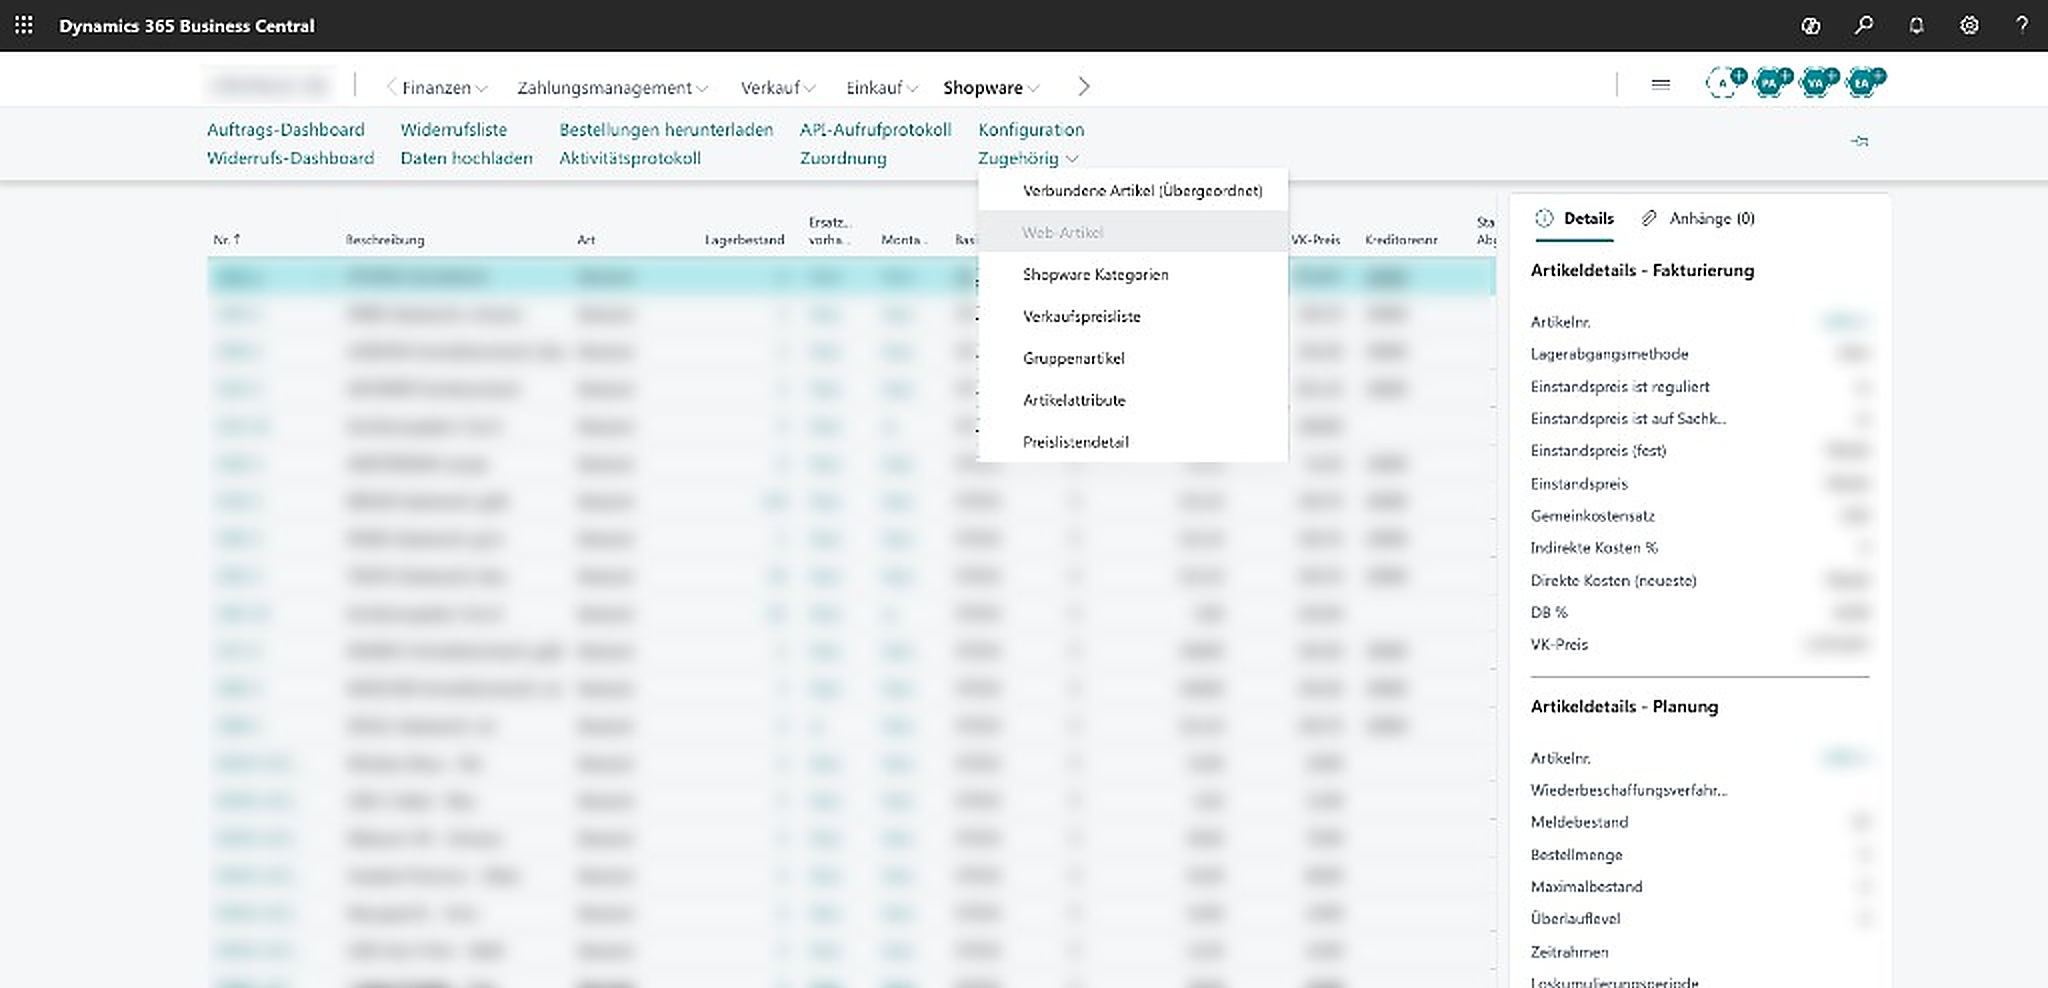
Task: Pin the action bar with the pin icon
Action: [1860, 141]
